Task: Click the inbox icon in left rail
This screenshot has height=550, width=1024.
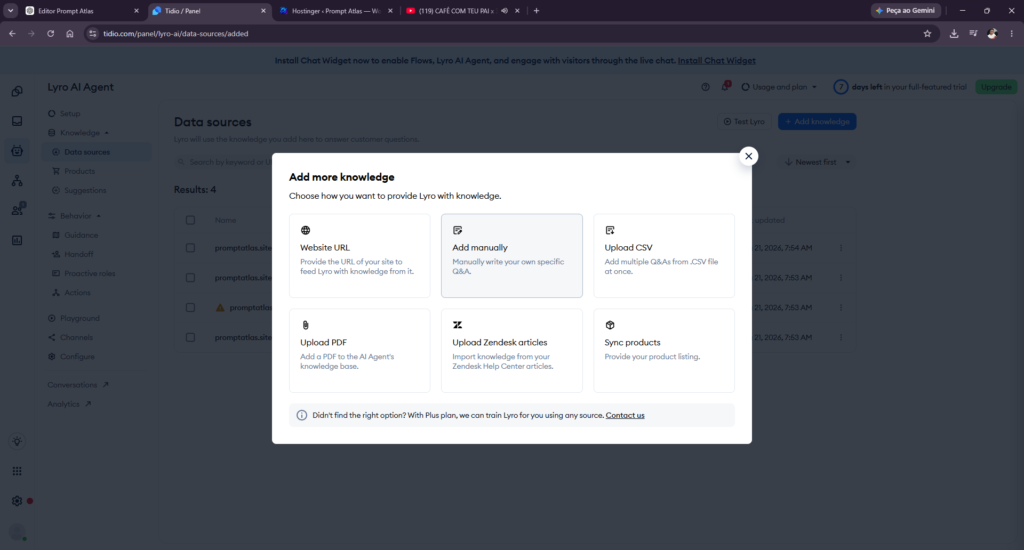Action: tap(17, 121)
